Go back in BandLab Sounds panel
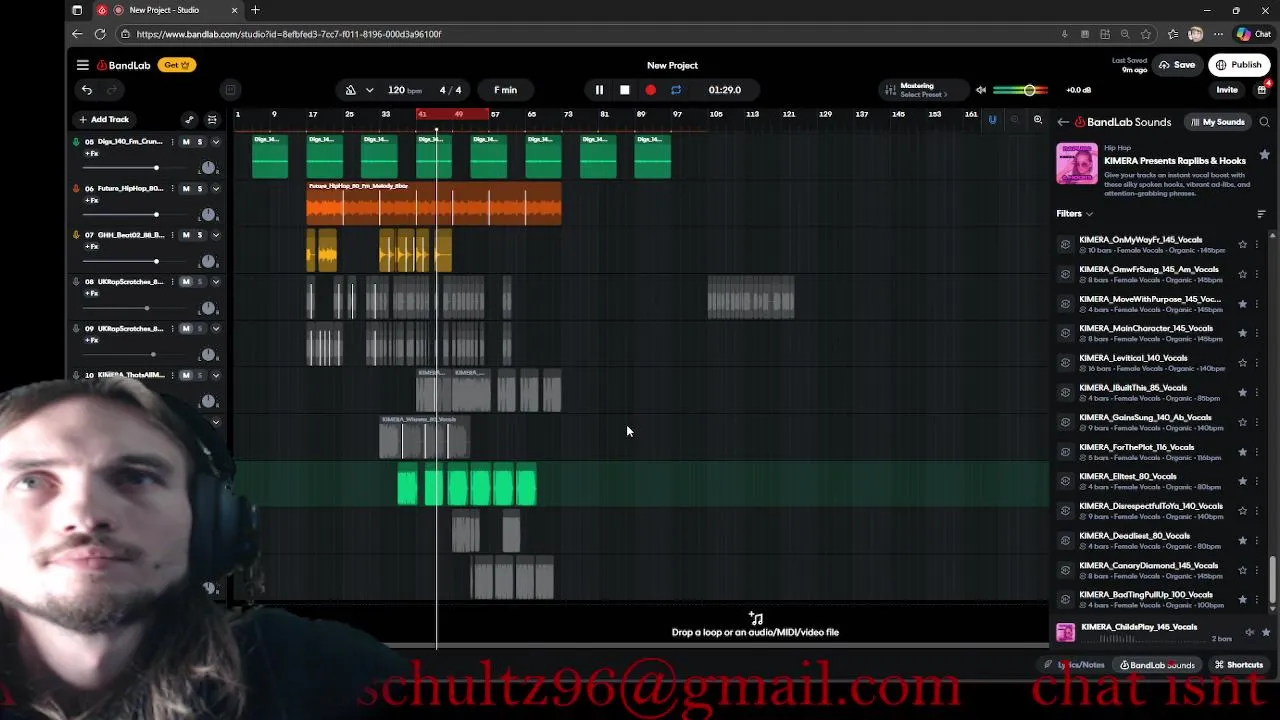 [1063, 122]
